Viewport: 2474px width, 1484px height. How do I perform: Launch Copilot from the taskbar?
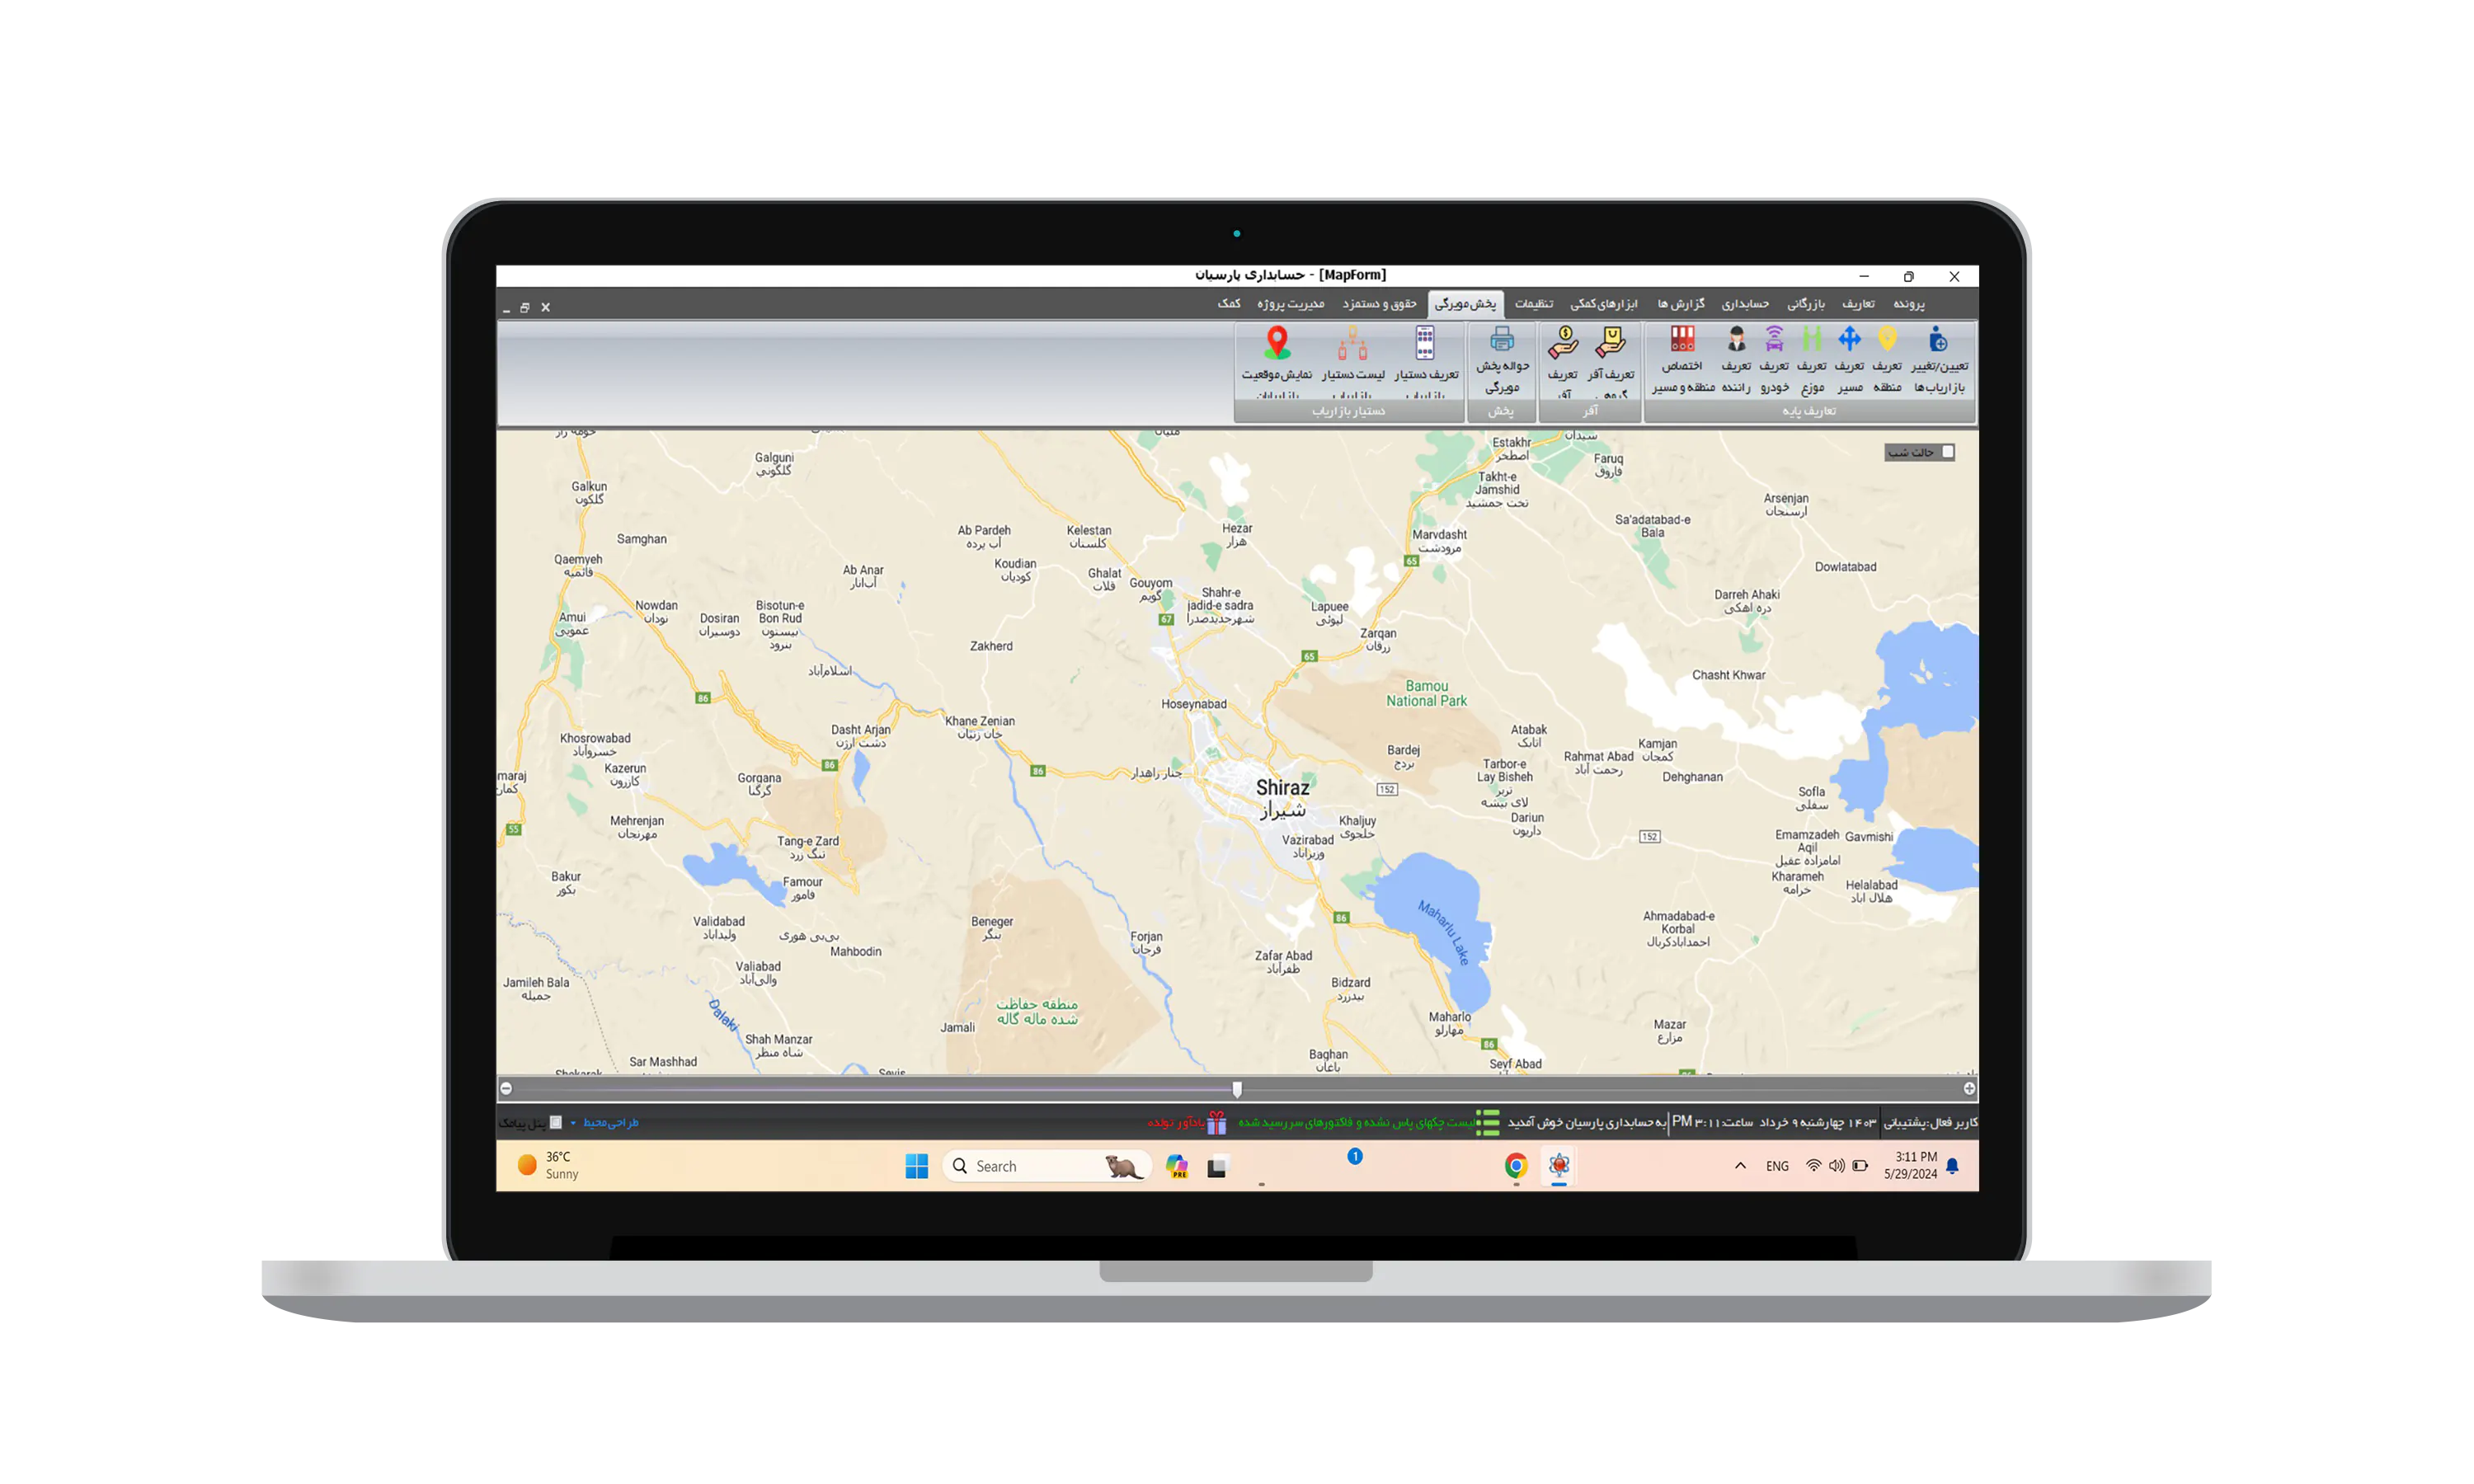pos(1177,1166)
